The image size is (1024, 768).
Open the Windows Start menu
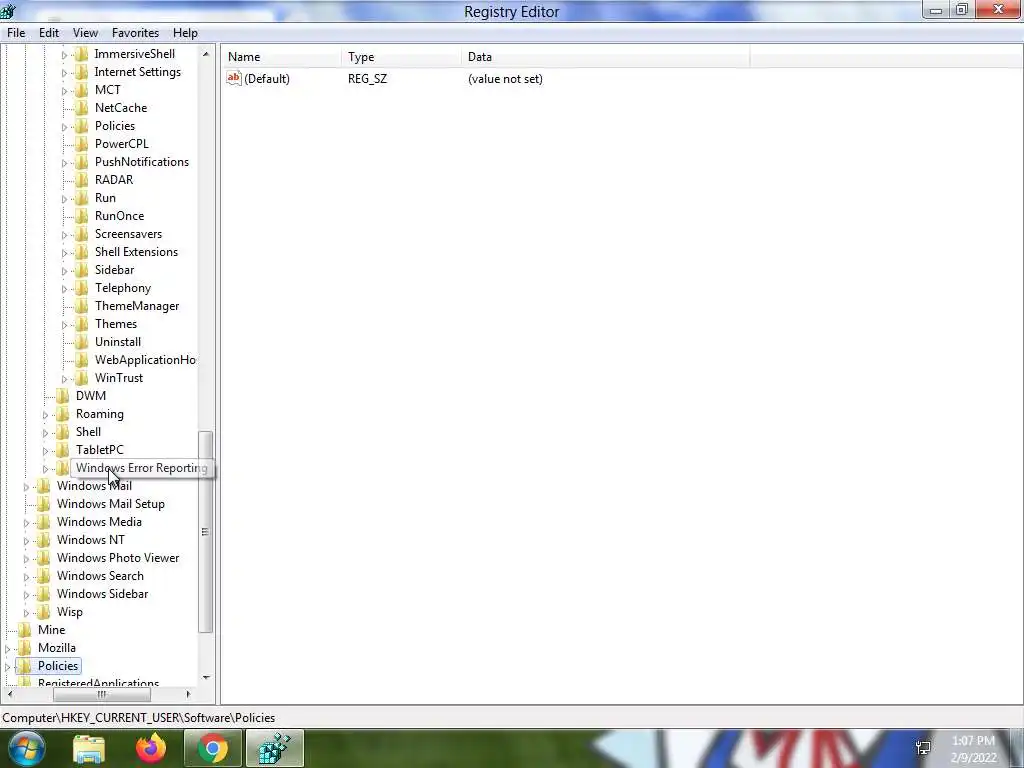pos(27,748)
